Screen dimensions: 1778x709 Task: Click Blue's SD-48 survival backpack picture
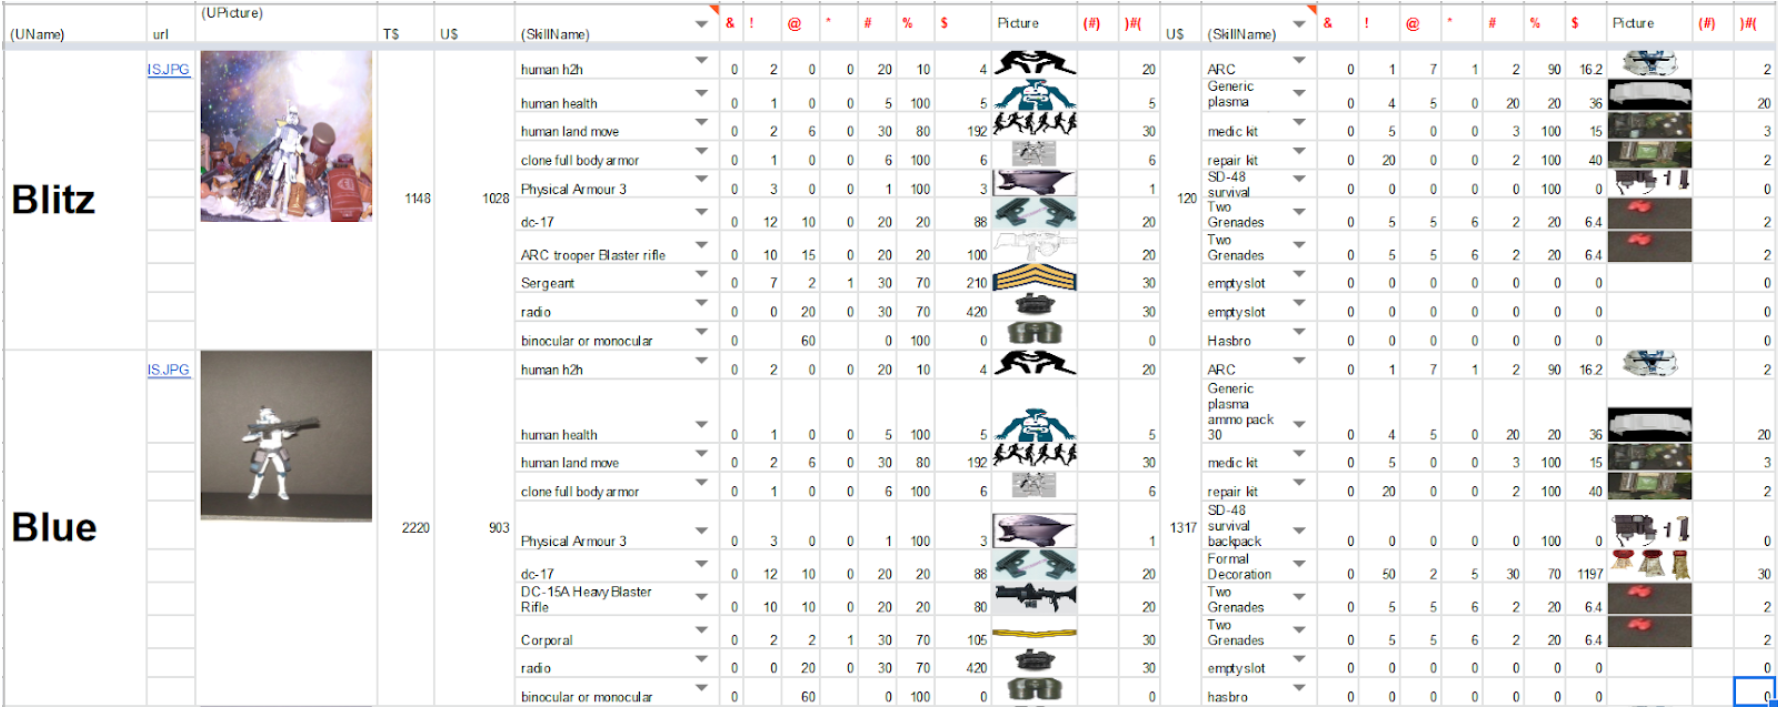1649,529
